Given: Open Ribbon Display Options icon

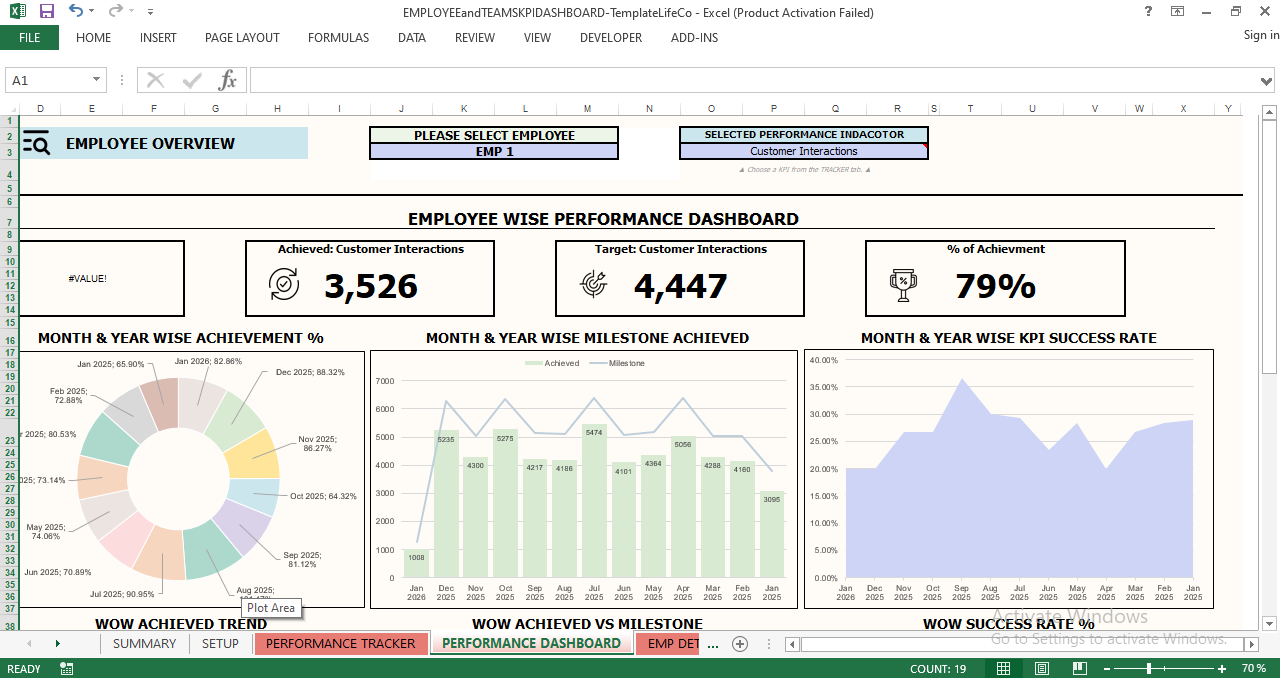Looking at the screenshot, I should [x=1177, y=11].
